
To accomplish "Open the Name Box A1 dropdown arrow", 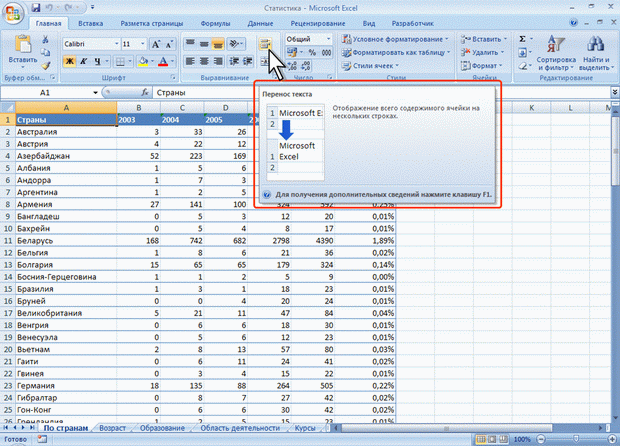I will 95,93.
